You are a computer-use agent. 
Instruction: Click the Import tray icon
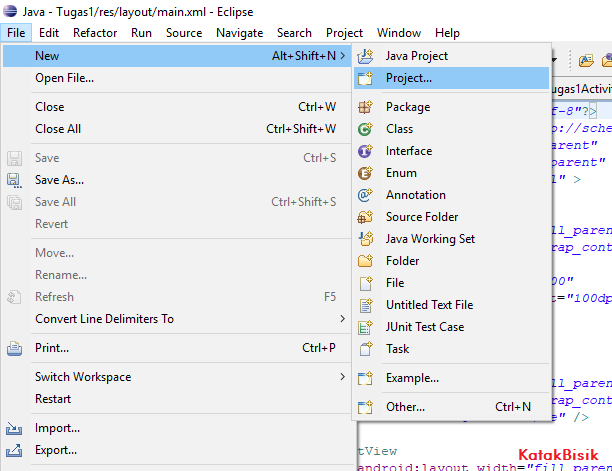pos(14,428)
